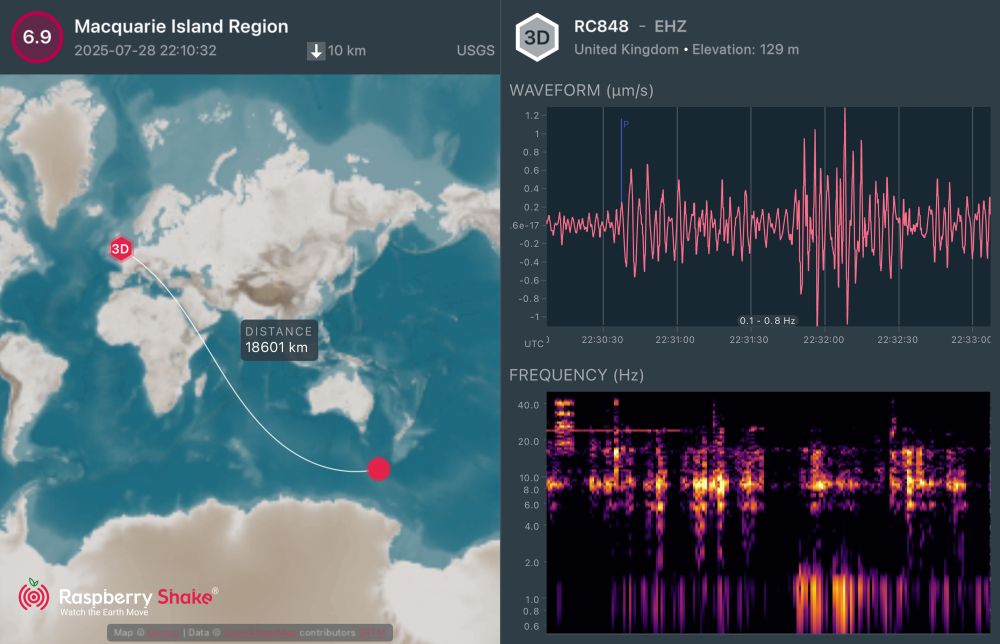Click the 22:30:30 time axis label
Image resolution: width=1000 pixels, height=644 pixels.
tap(602, 340)
